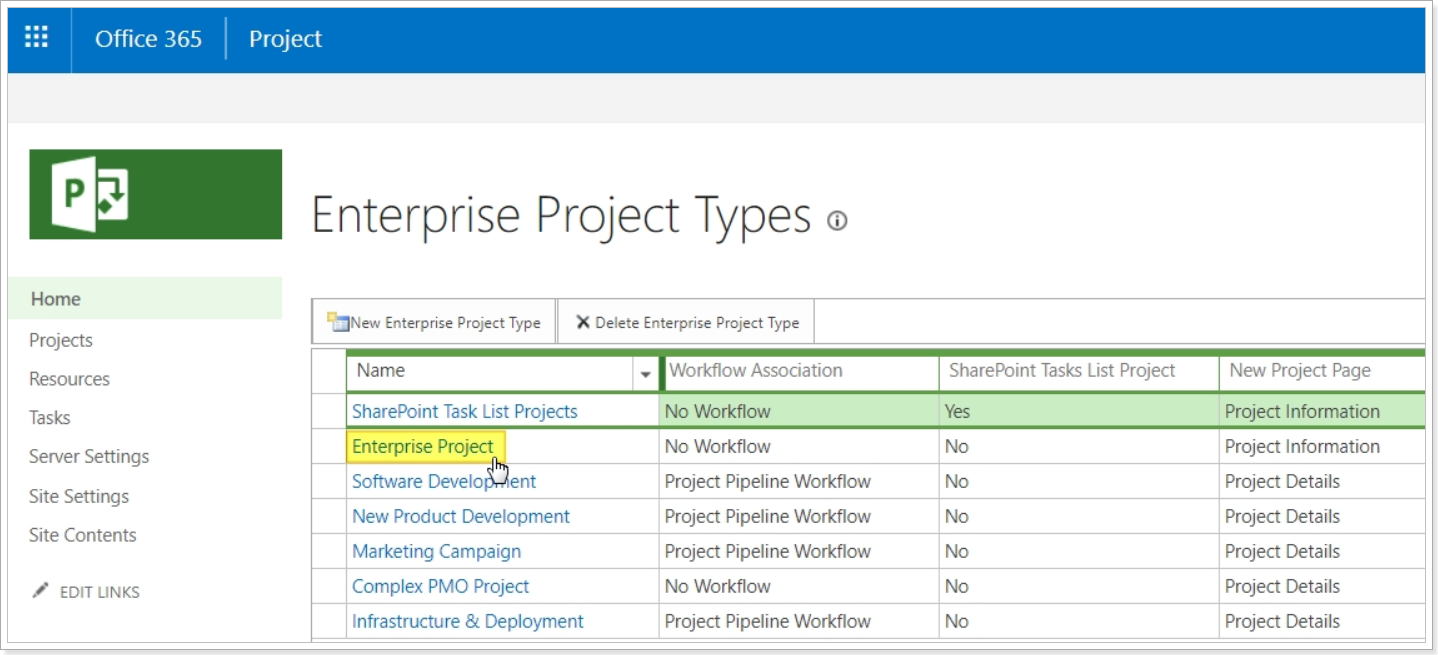
Task: Click the Project link in the top bar
Action: [x=286, y=39]
